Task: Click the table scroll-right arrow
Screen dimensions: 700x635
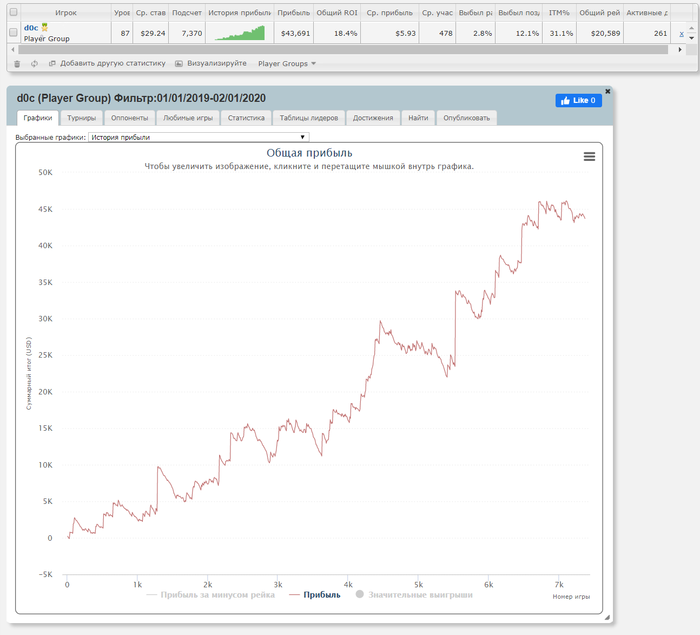Action: 680,50
